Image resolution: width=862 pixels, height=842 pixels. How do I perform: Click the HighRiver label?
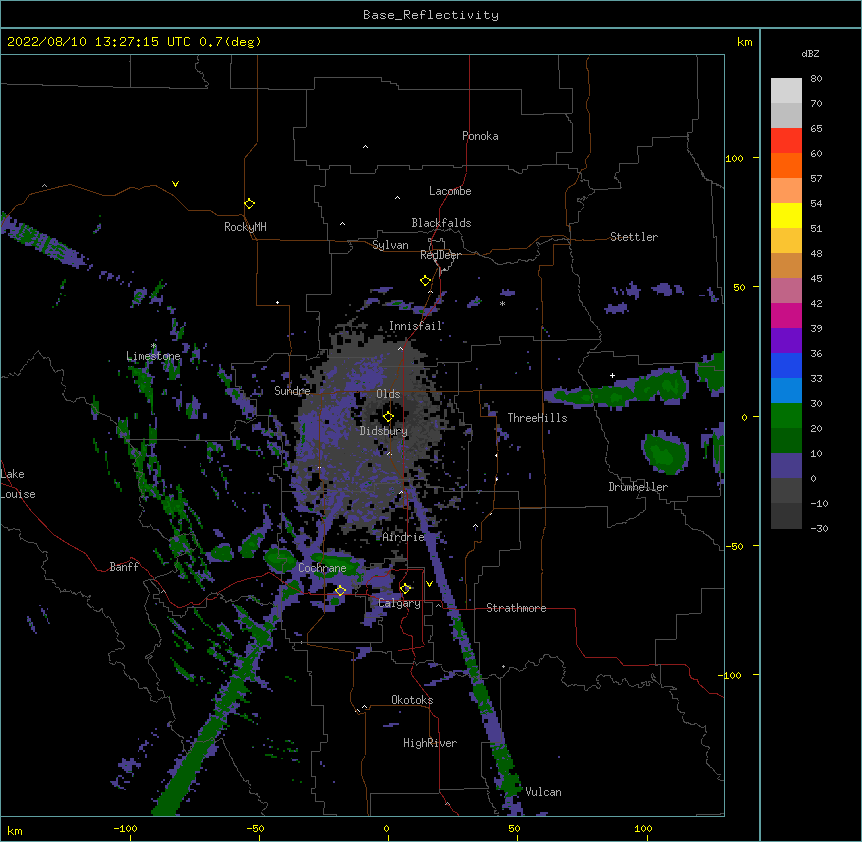point(430,743)
